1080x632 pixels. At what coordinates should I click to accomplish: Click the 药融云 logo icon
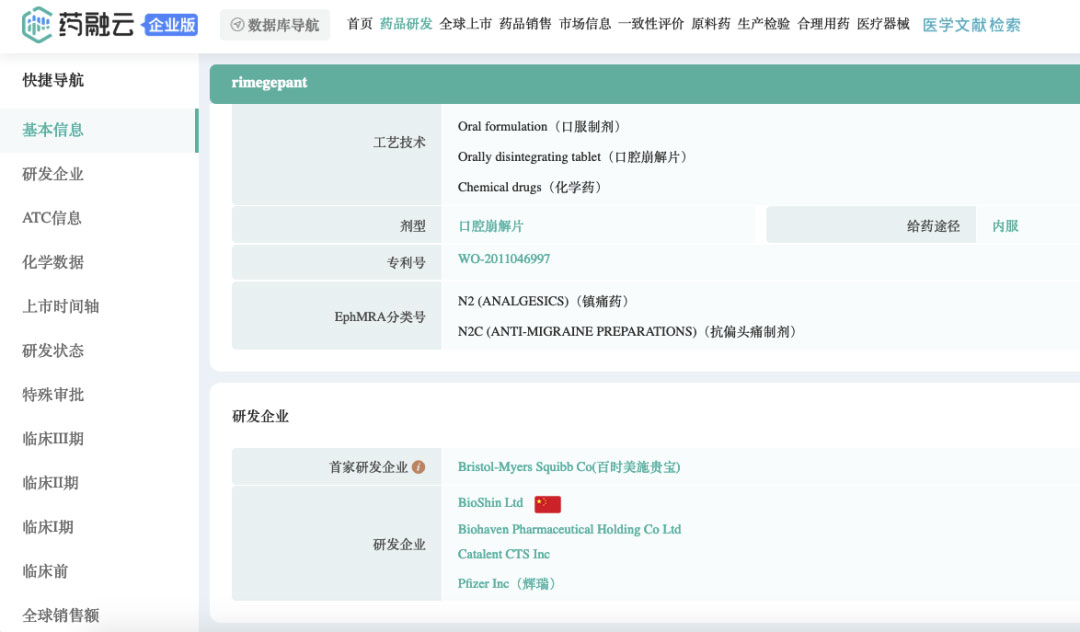(x=37, y=25)
